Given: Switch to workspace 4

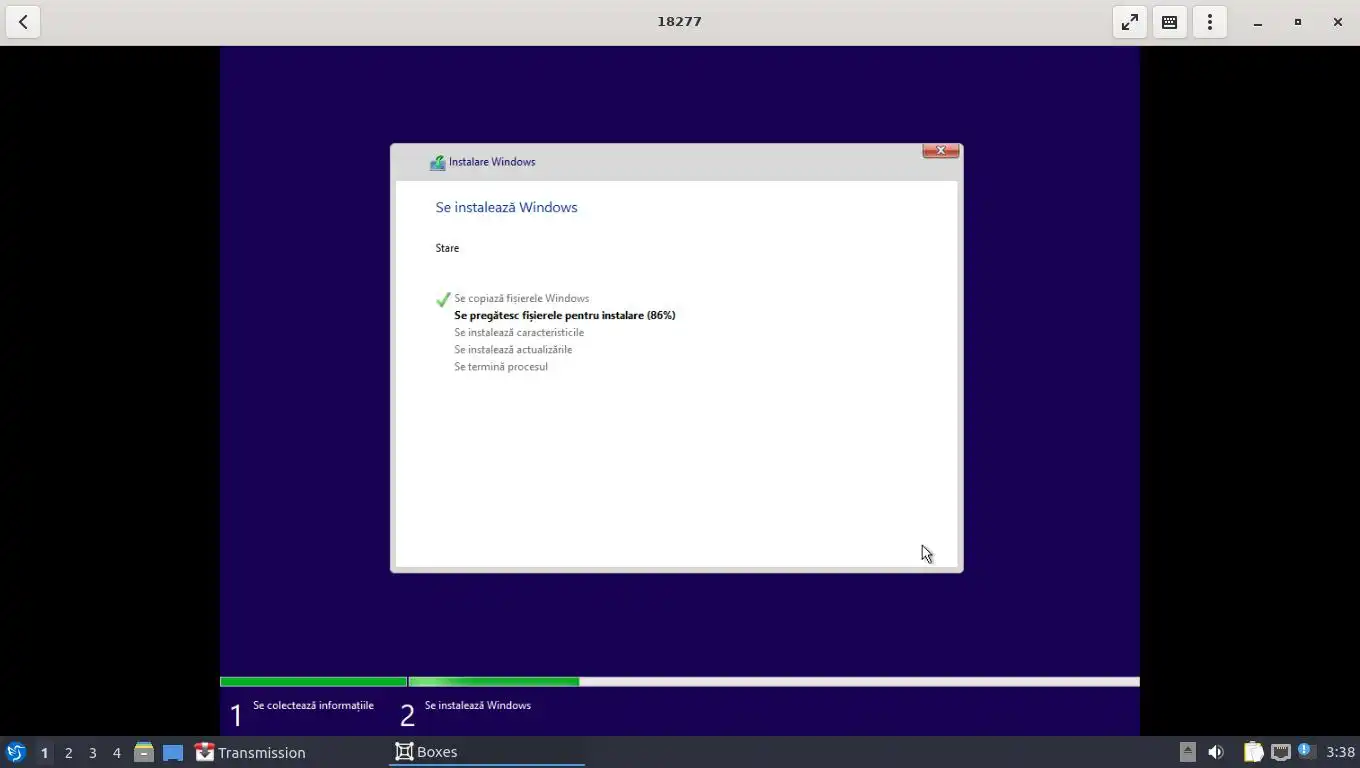Looking at the screenshot, I should (116, 753).
